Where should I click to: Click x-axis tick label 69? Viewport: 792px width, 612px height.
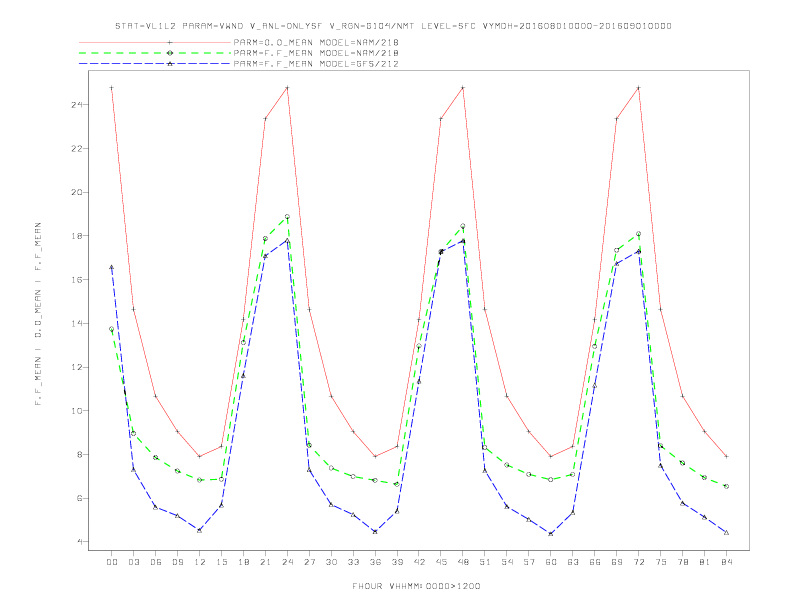tap(617, 562)
